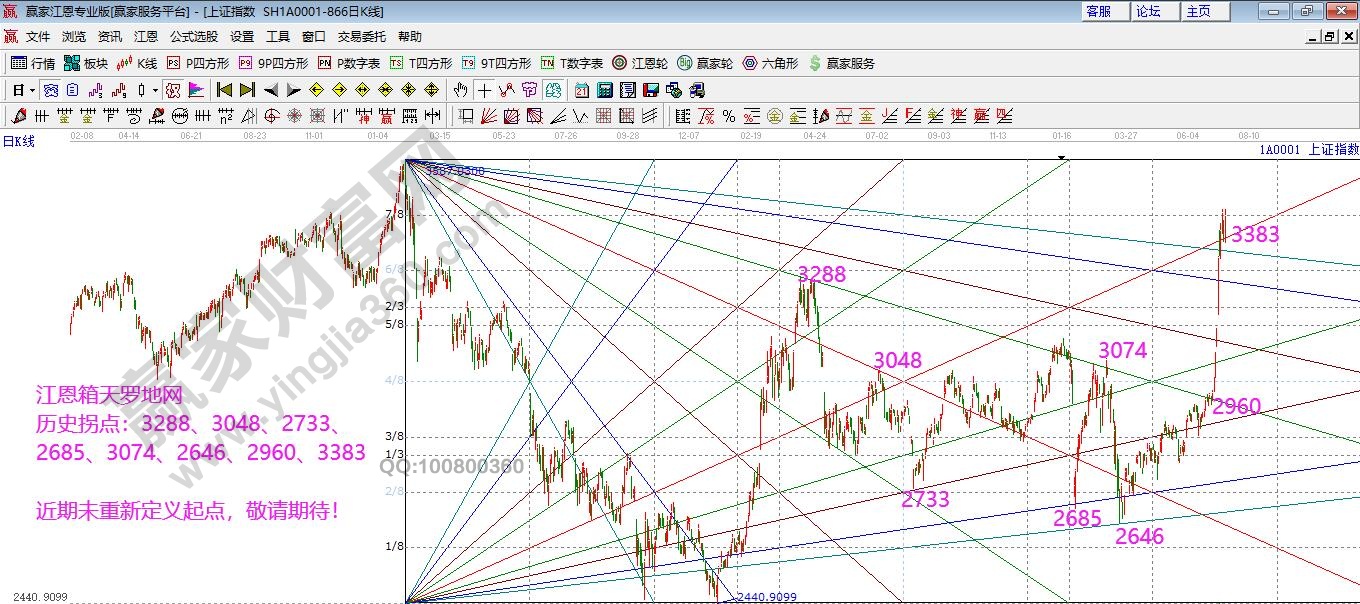Open the 六角形 hexagon chart
The height and width of the screenshot is (604, 1360).
(770, 63)
